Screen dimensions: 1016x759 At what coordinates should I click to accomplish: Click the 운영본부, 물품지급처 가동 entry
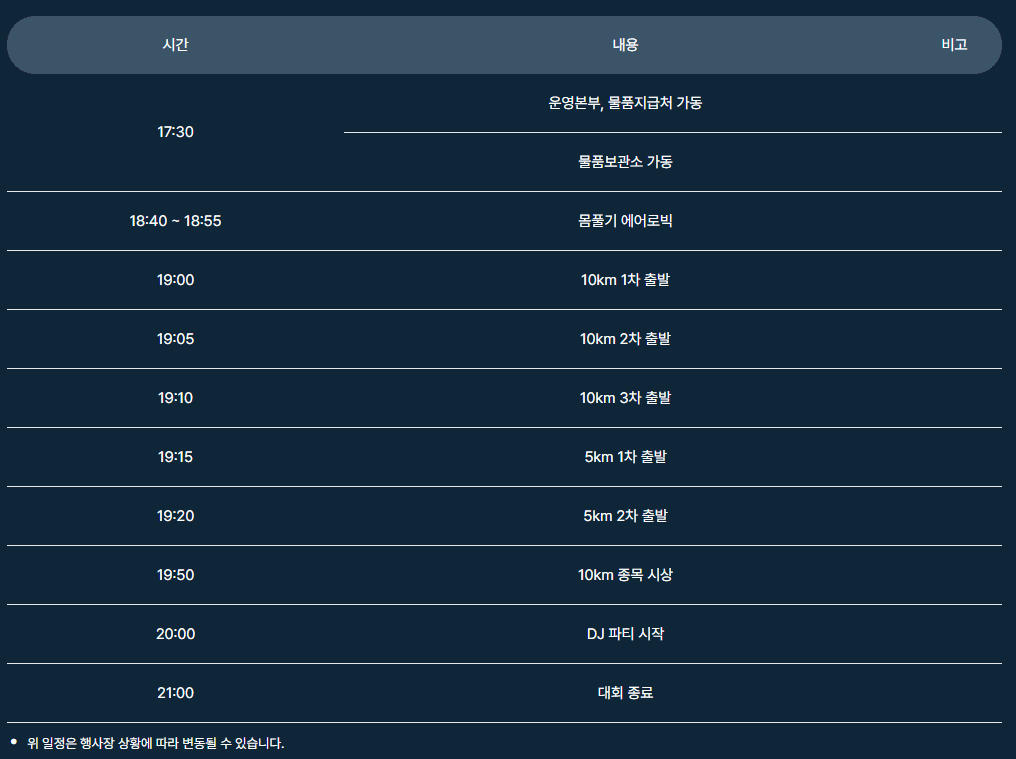tap(625, 103)
